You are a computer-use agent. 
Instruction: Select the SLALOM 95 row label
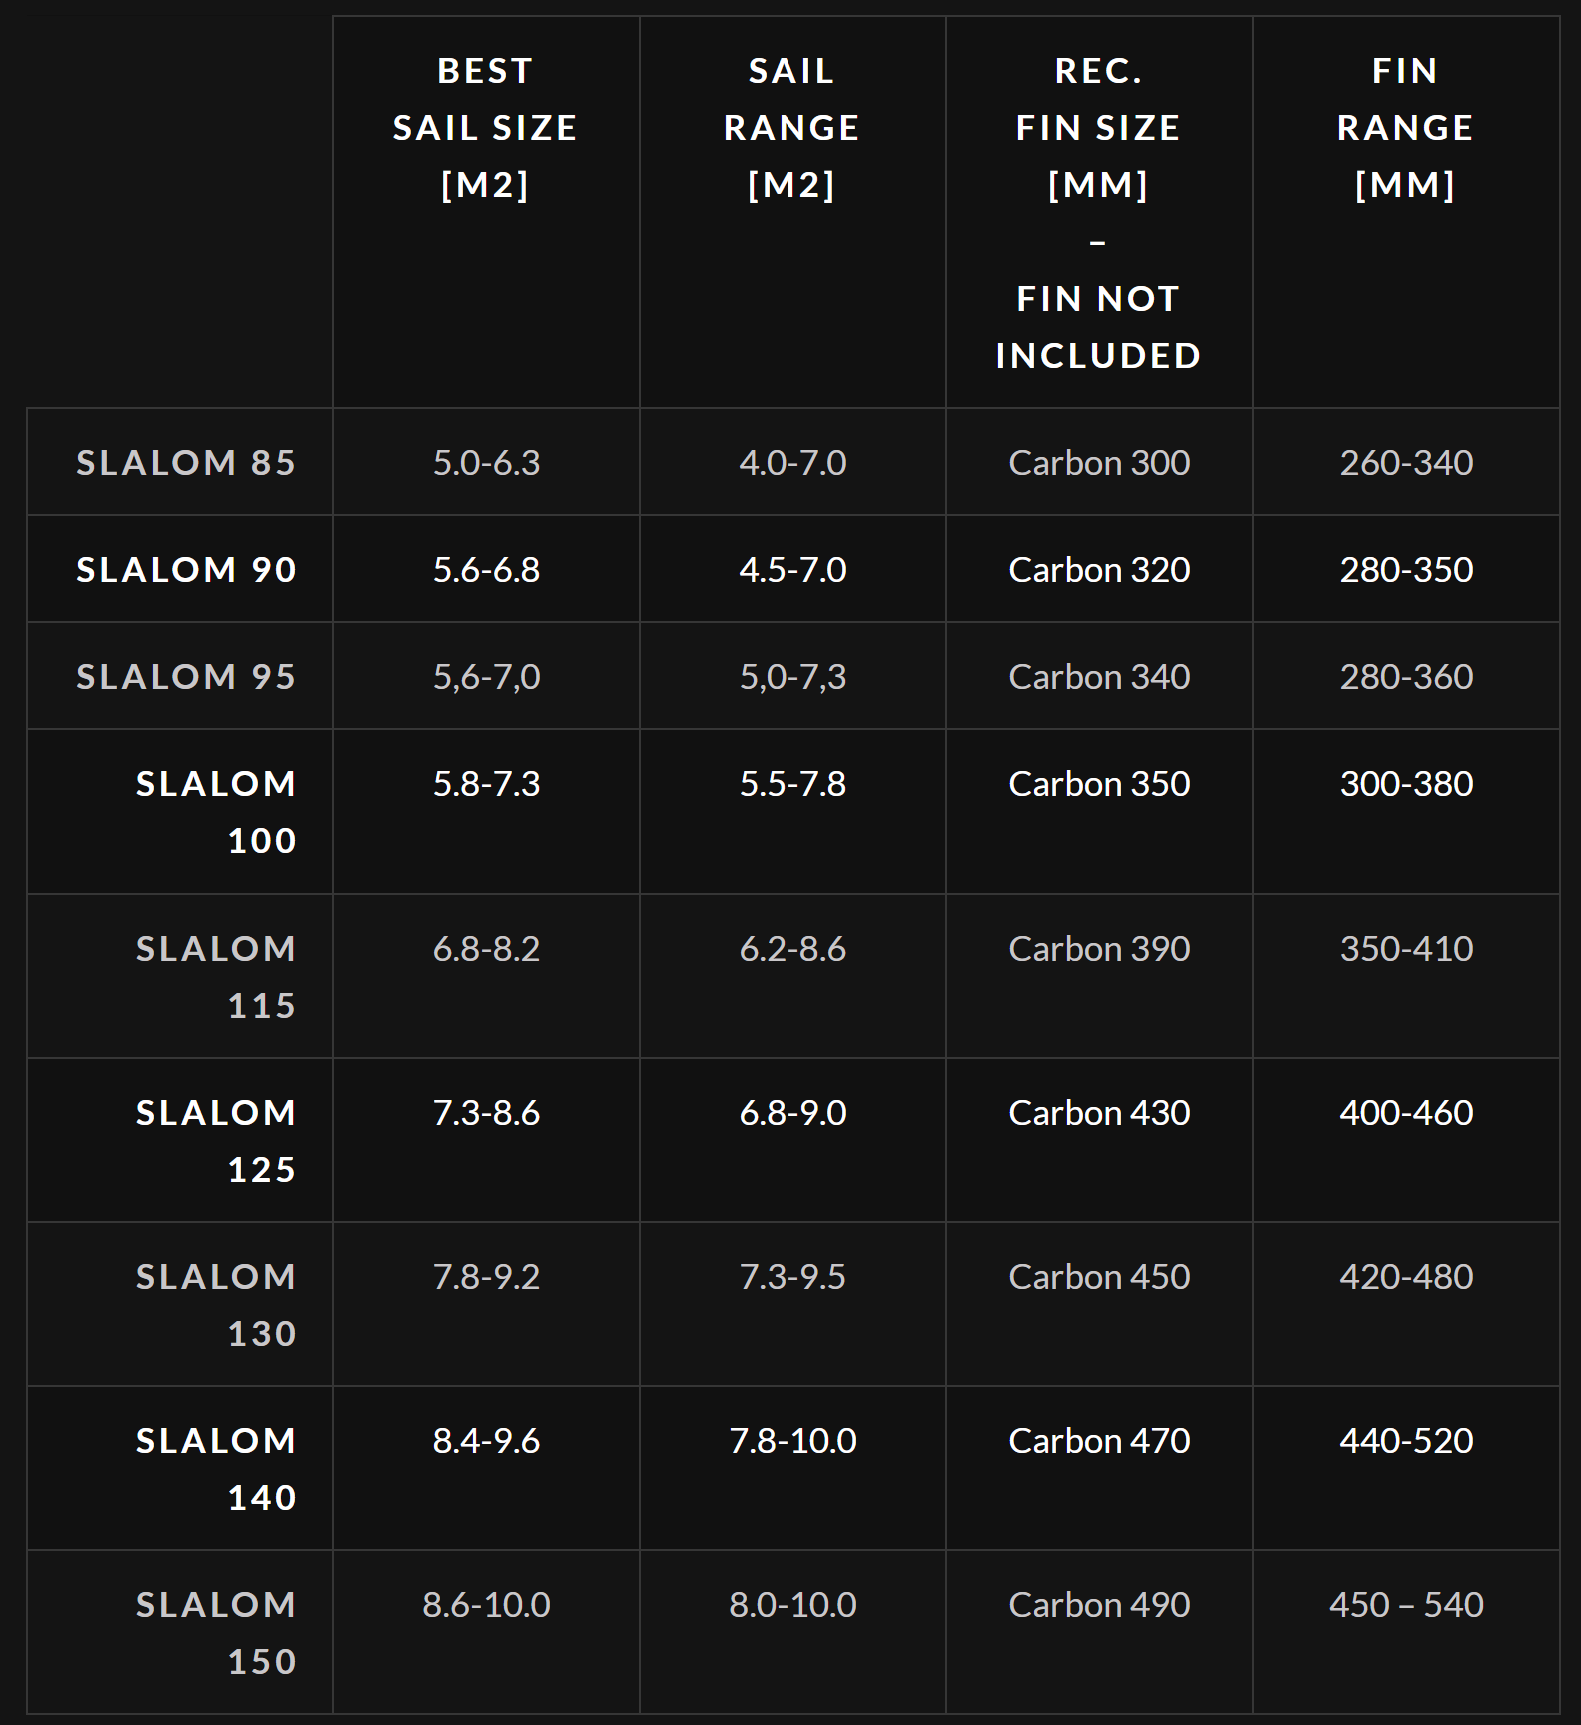[x=186, y=676]
